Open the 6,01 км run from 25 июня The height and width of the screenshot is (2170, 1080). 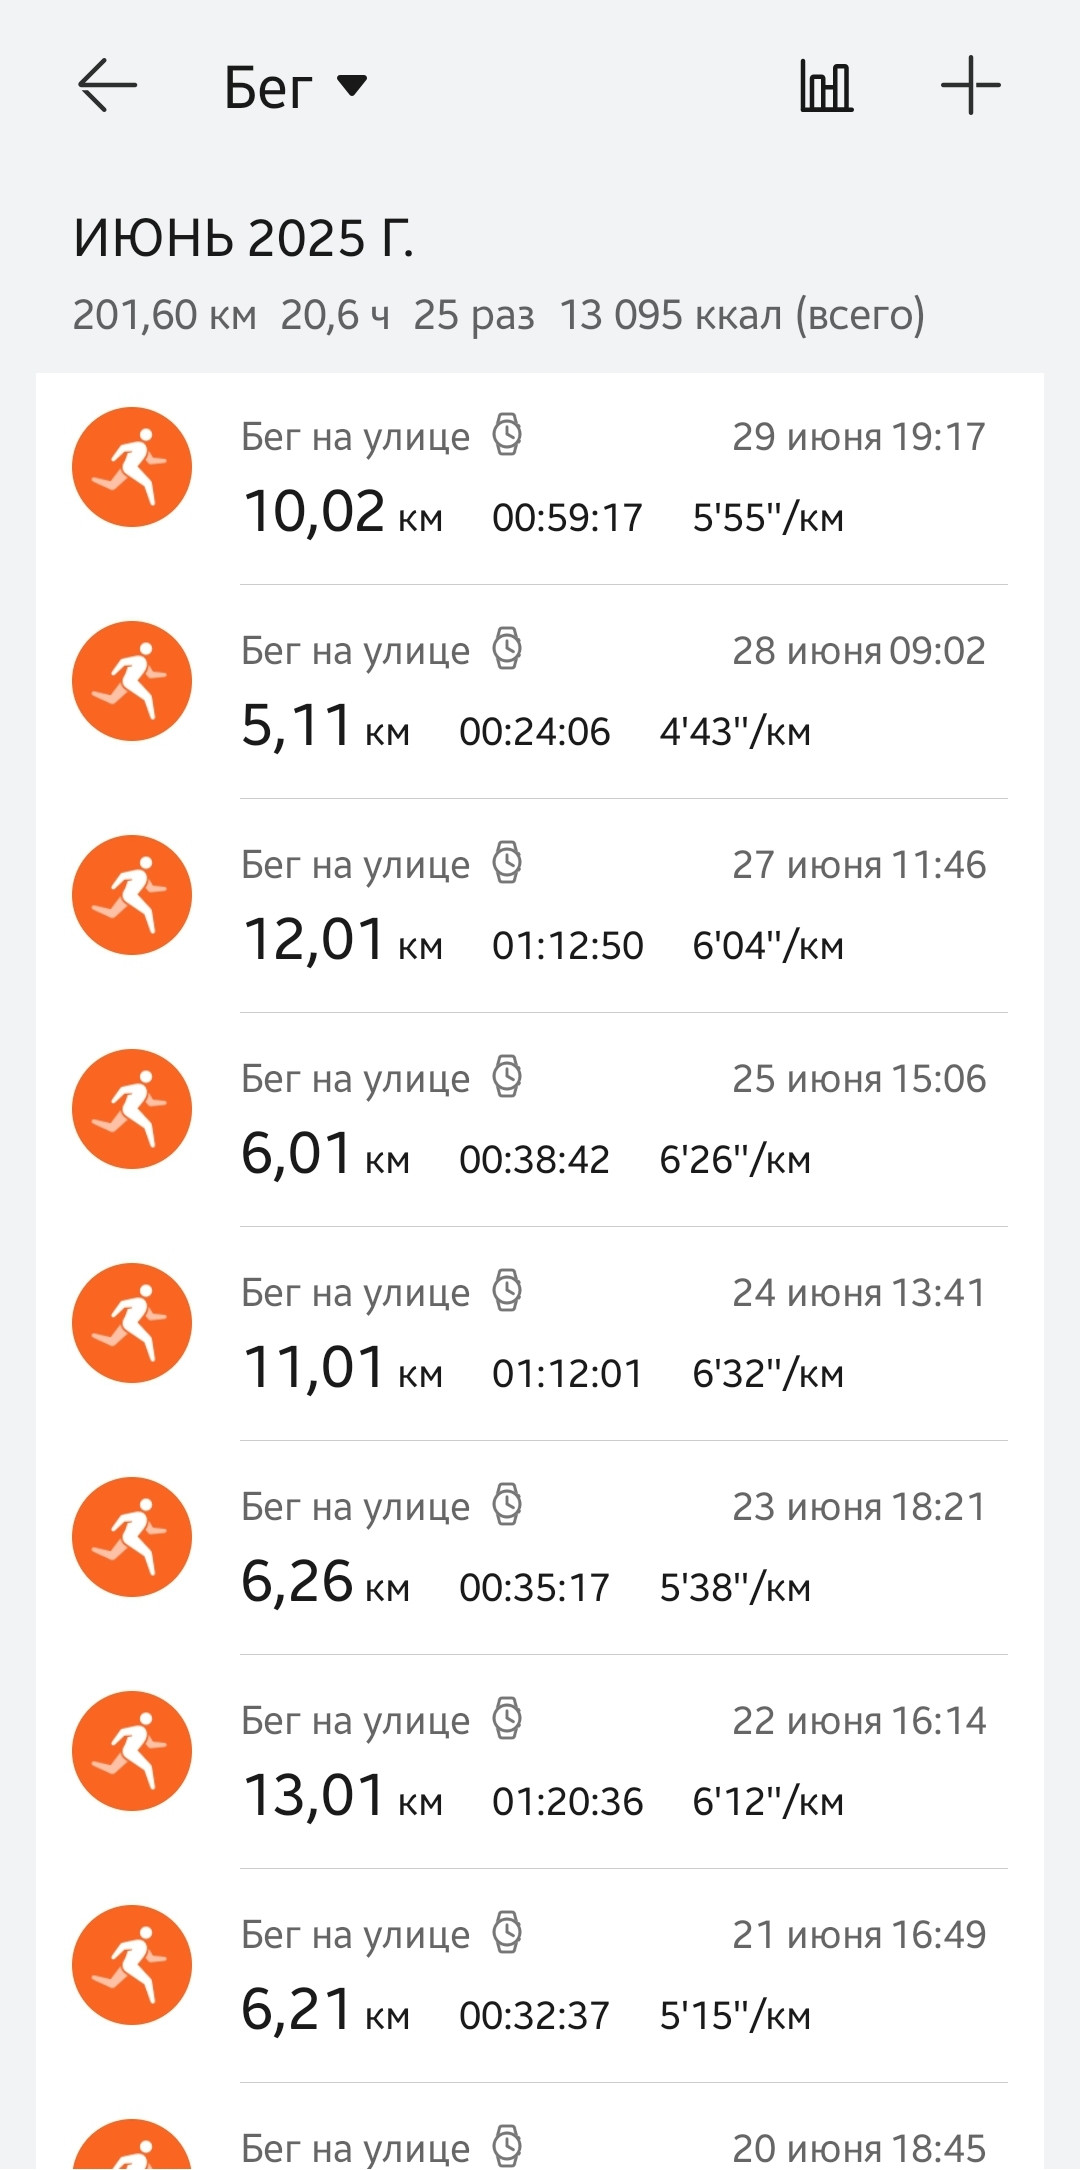[x=540, y=1120]
